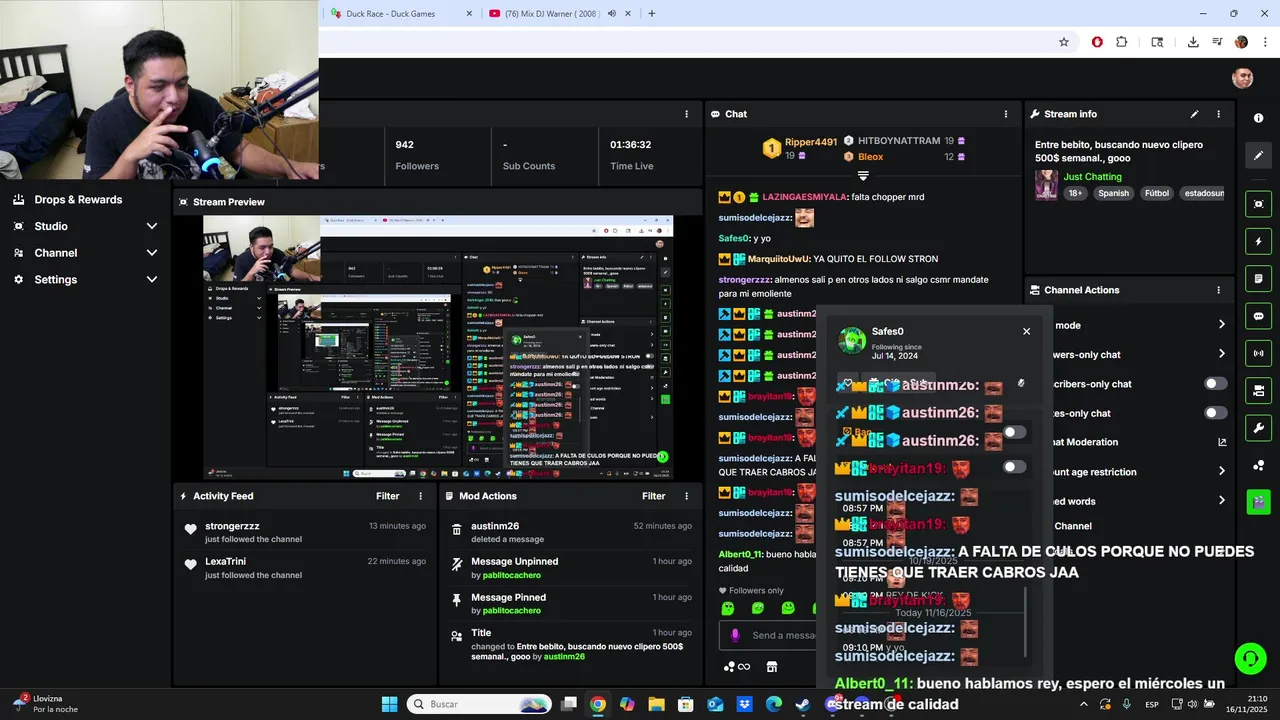Open the Mod Actions three-dot menu

tap(686, 496)
